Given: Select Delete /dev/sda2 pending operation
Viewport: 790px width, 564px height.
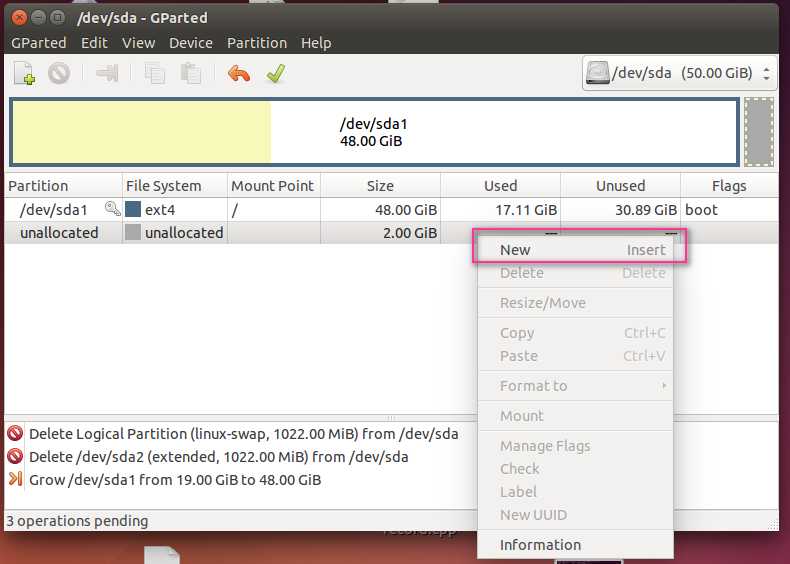Looking at the screenshot, I should pyautogui.click(x=219, y=457).
